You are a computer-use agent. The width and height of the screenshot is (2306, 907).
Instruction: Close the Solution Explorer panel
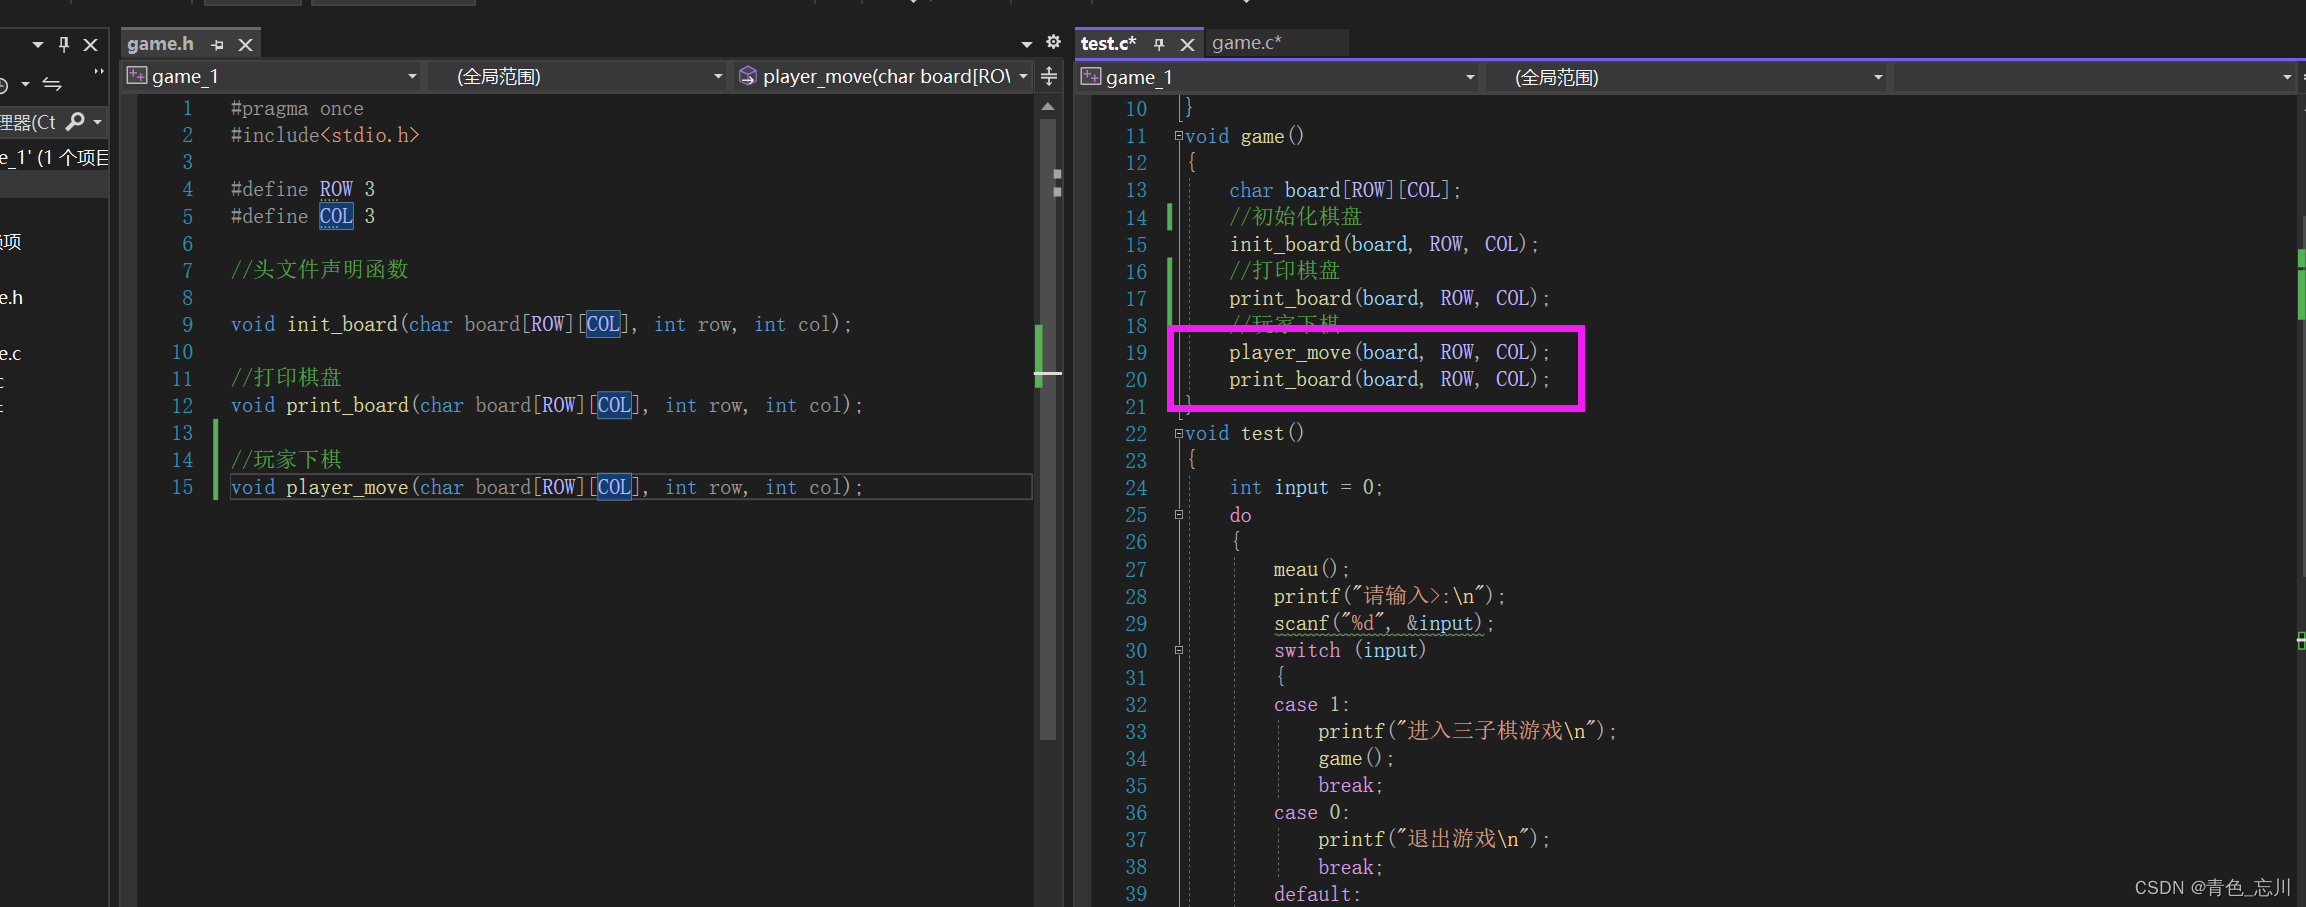[91, 44]
